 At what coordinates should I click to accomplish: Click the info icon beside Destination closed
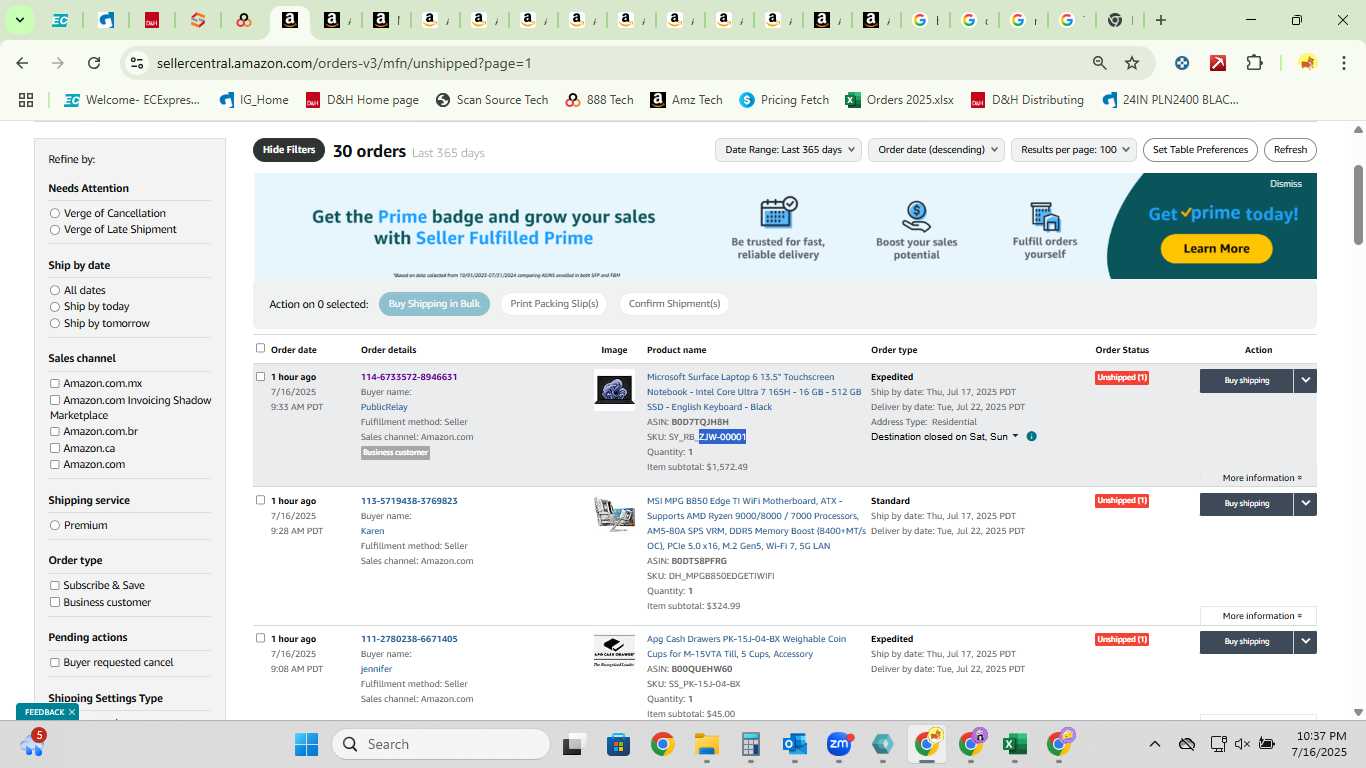1031,437
